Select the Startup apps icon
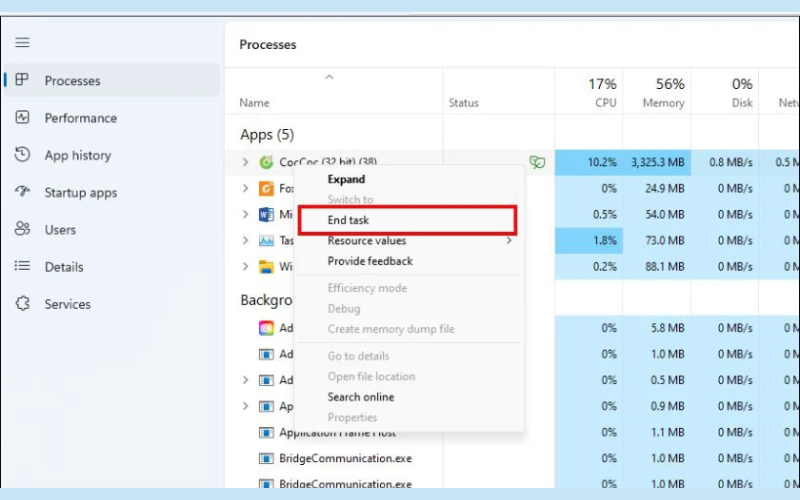Screen dimensions: 800x500 (x=22, y=192)
